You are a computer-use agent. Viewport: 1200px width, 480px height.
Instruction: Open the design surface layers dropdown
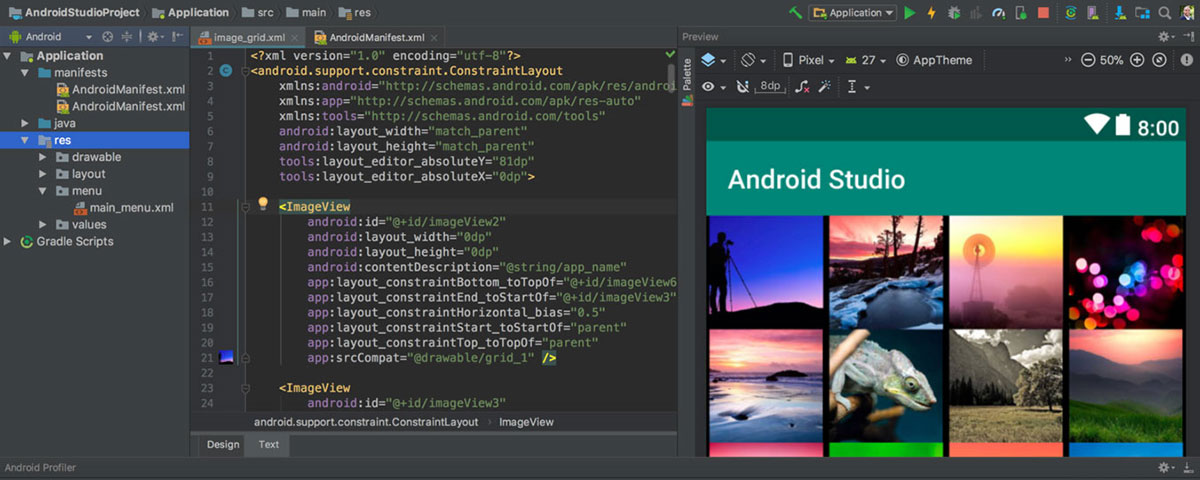click(713, 60)
